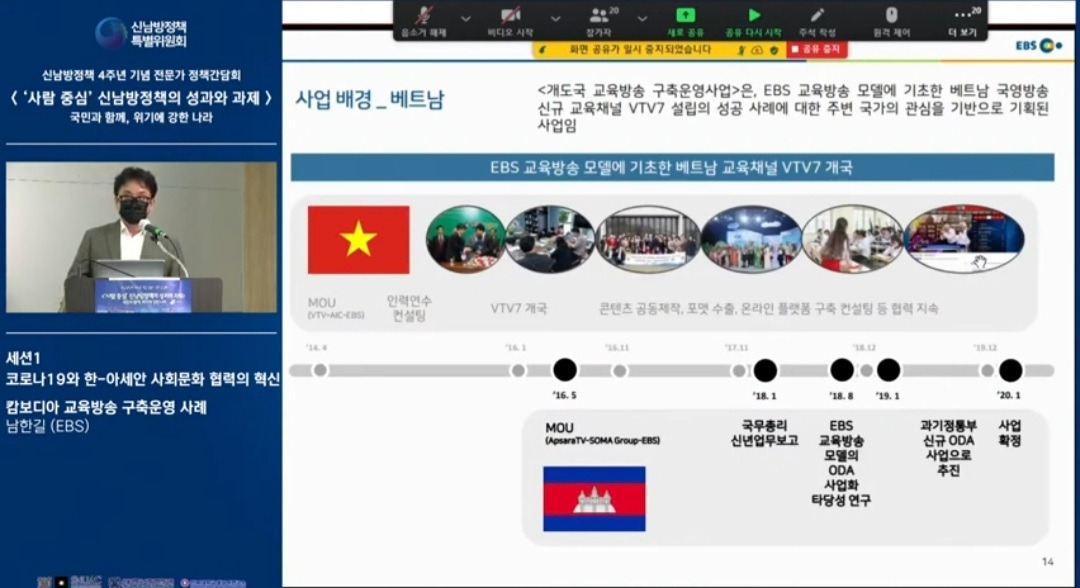1080x588 pixels.
Task: Click the microphone indicator in share status bar
Action: tap(742, 50)
